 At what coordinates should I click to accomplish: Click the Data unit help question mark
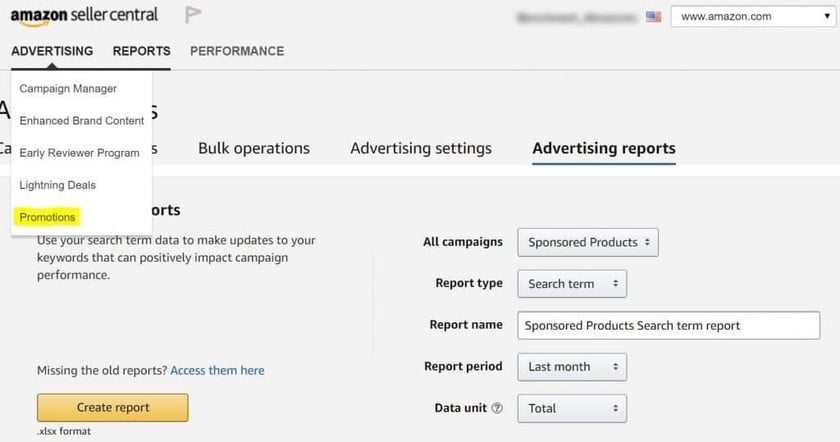497,408
